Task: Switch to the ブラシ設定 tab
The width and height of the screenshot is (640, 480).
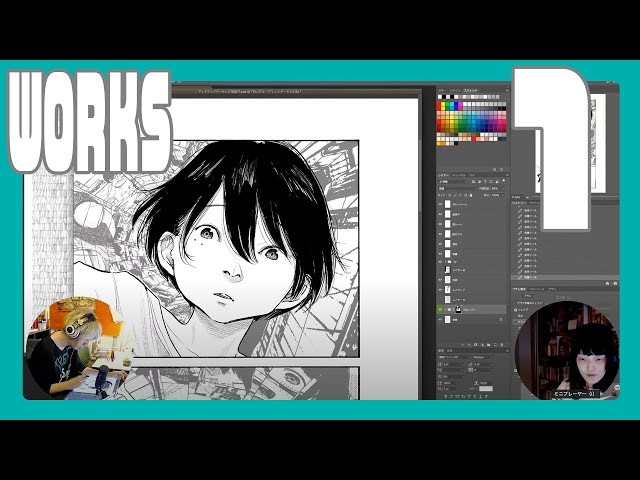Action: coord(519,289)
